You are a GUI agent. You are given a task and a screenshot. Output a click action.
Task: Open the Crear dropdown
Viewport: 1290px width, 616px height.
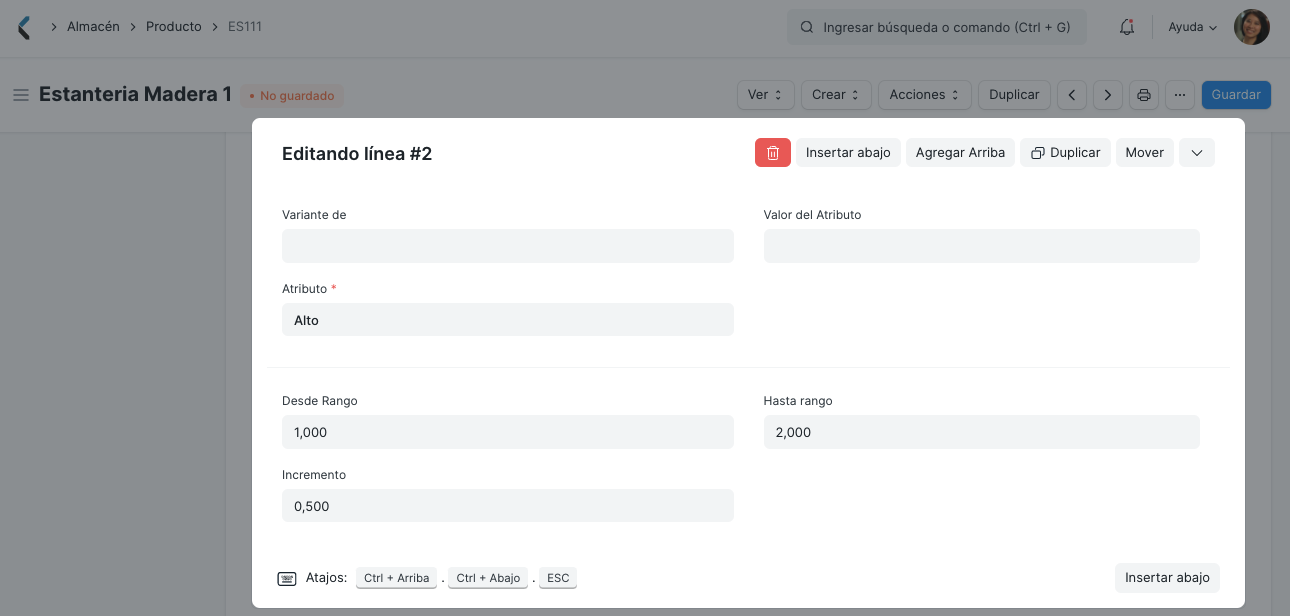click(836, 95)
